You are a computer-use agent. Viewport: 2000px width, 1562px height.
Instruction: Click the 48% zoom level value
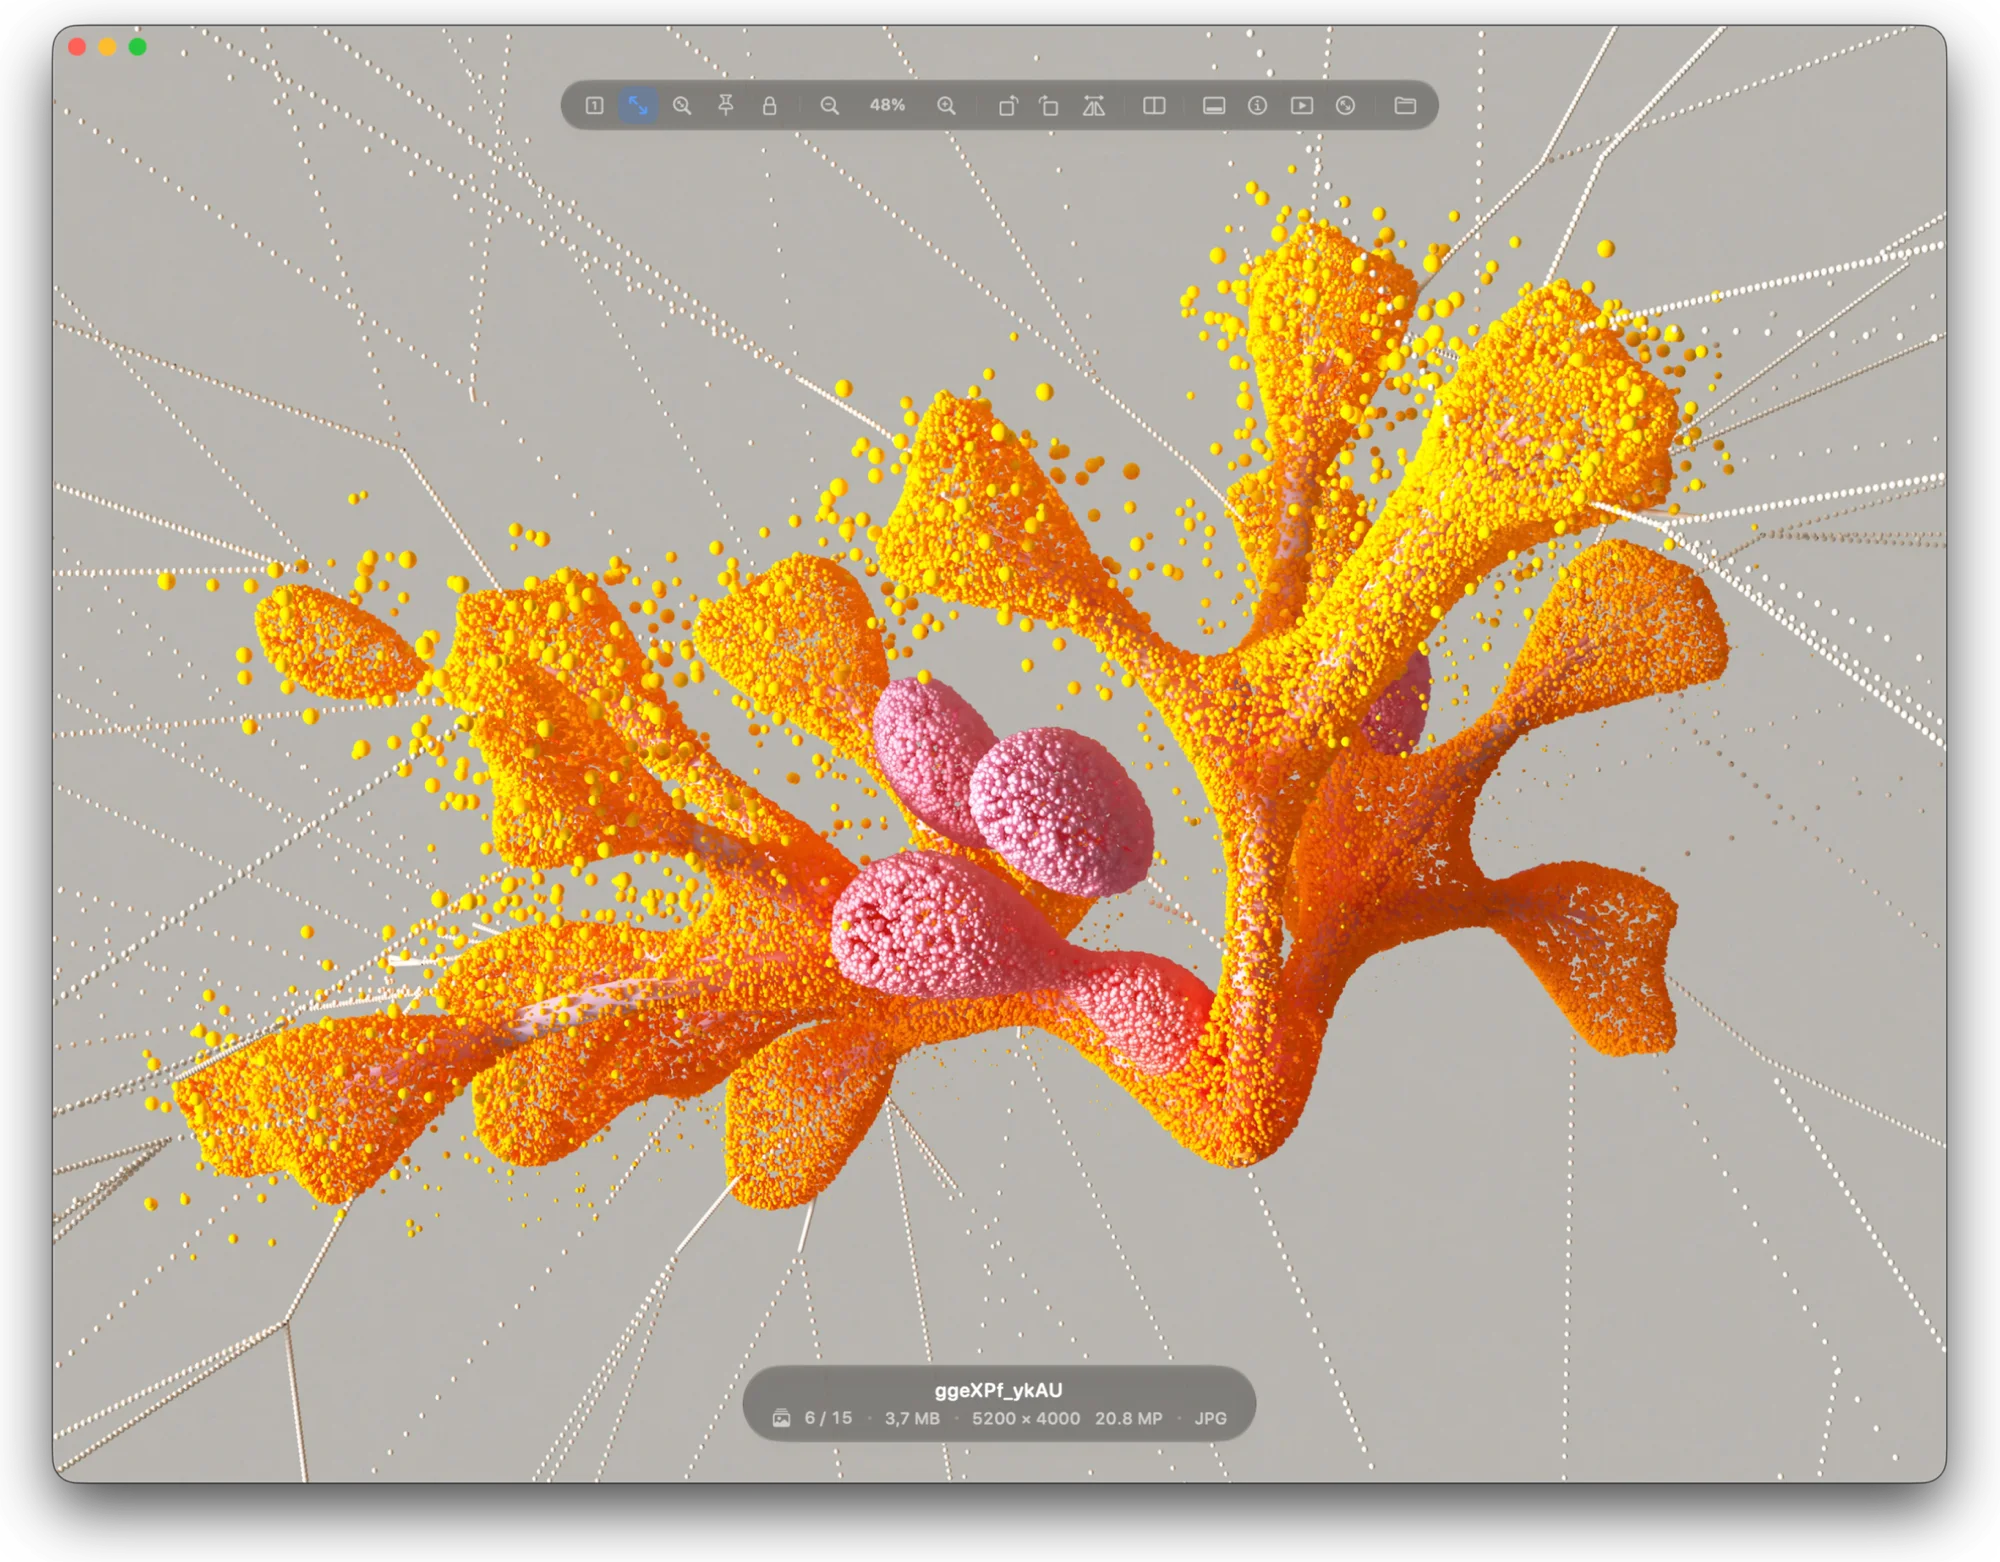click(887, 105)
